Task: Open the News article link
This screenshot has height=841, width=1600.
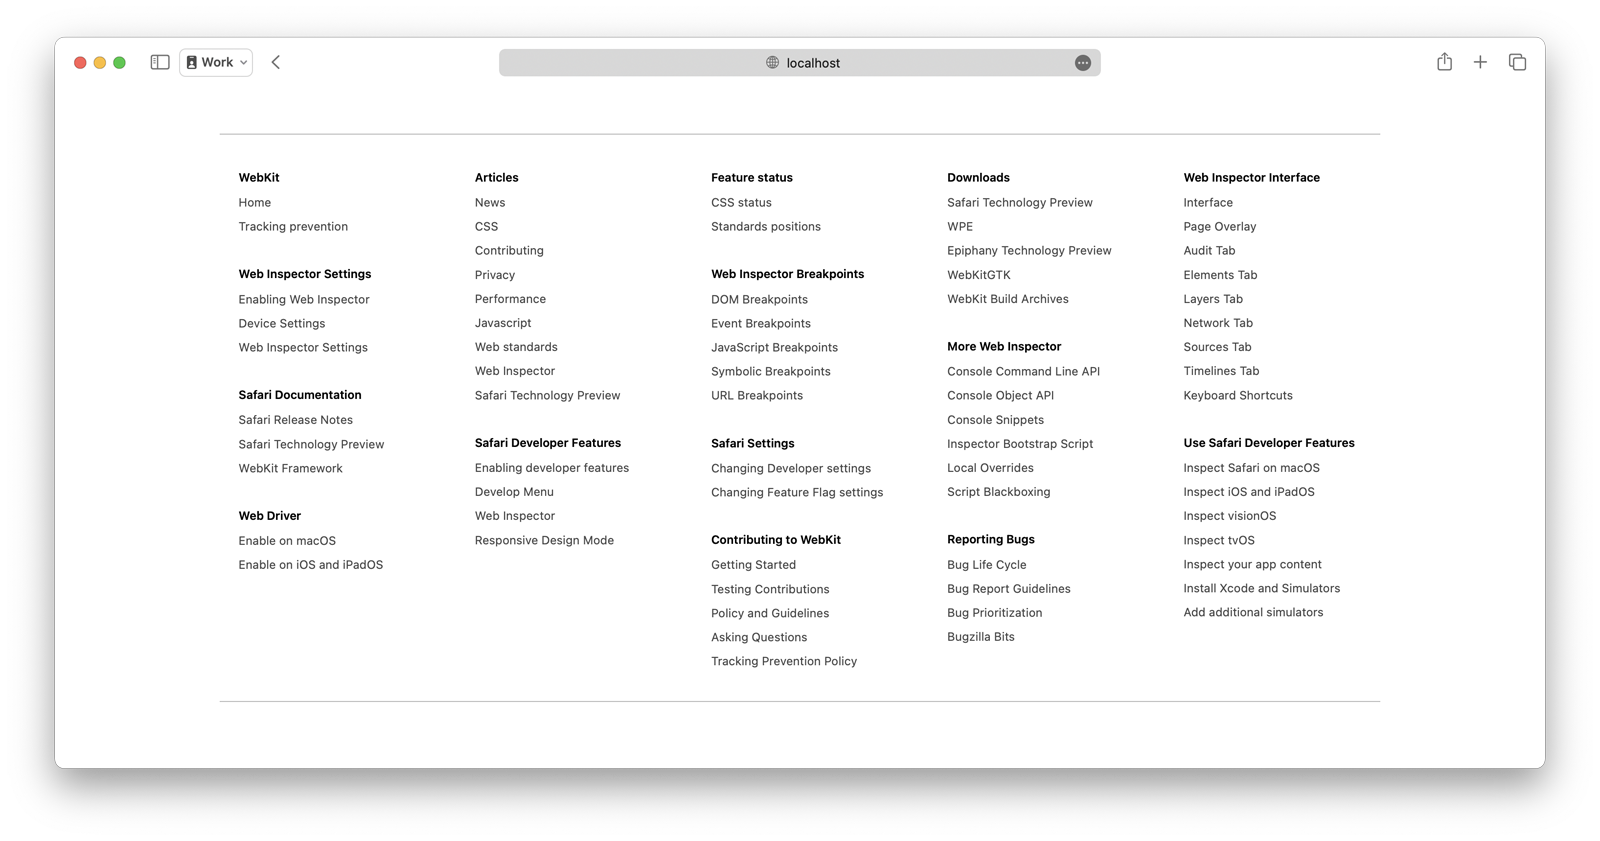Action: [x=490, y=203]
